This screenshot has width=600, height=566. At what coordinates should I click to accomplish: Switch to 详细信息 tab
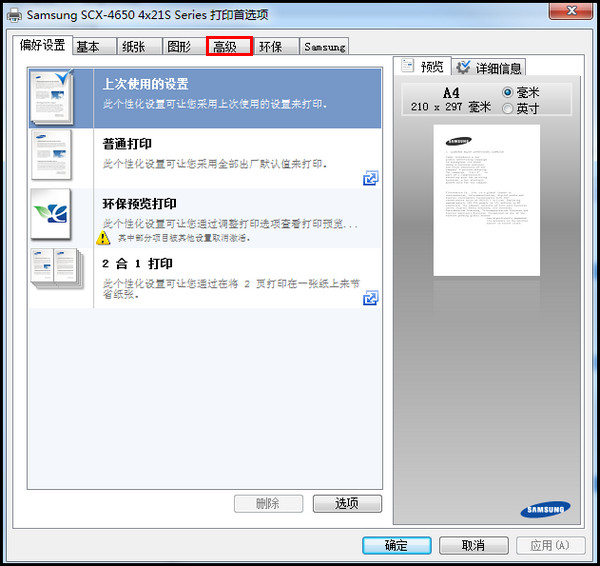(x=489, y=67)
